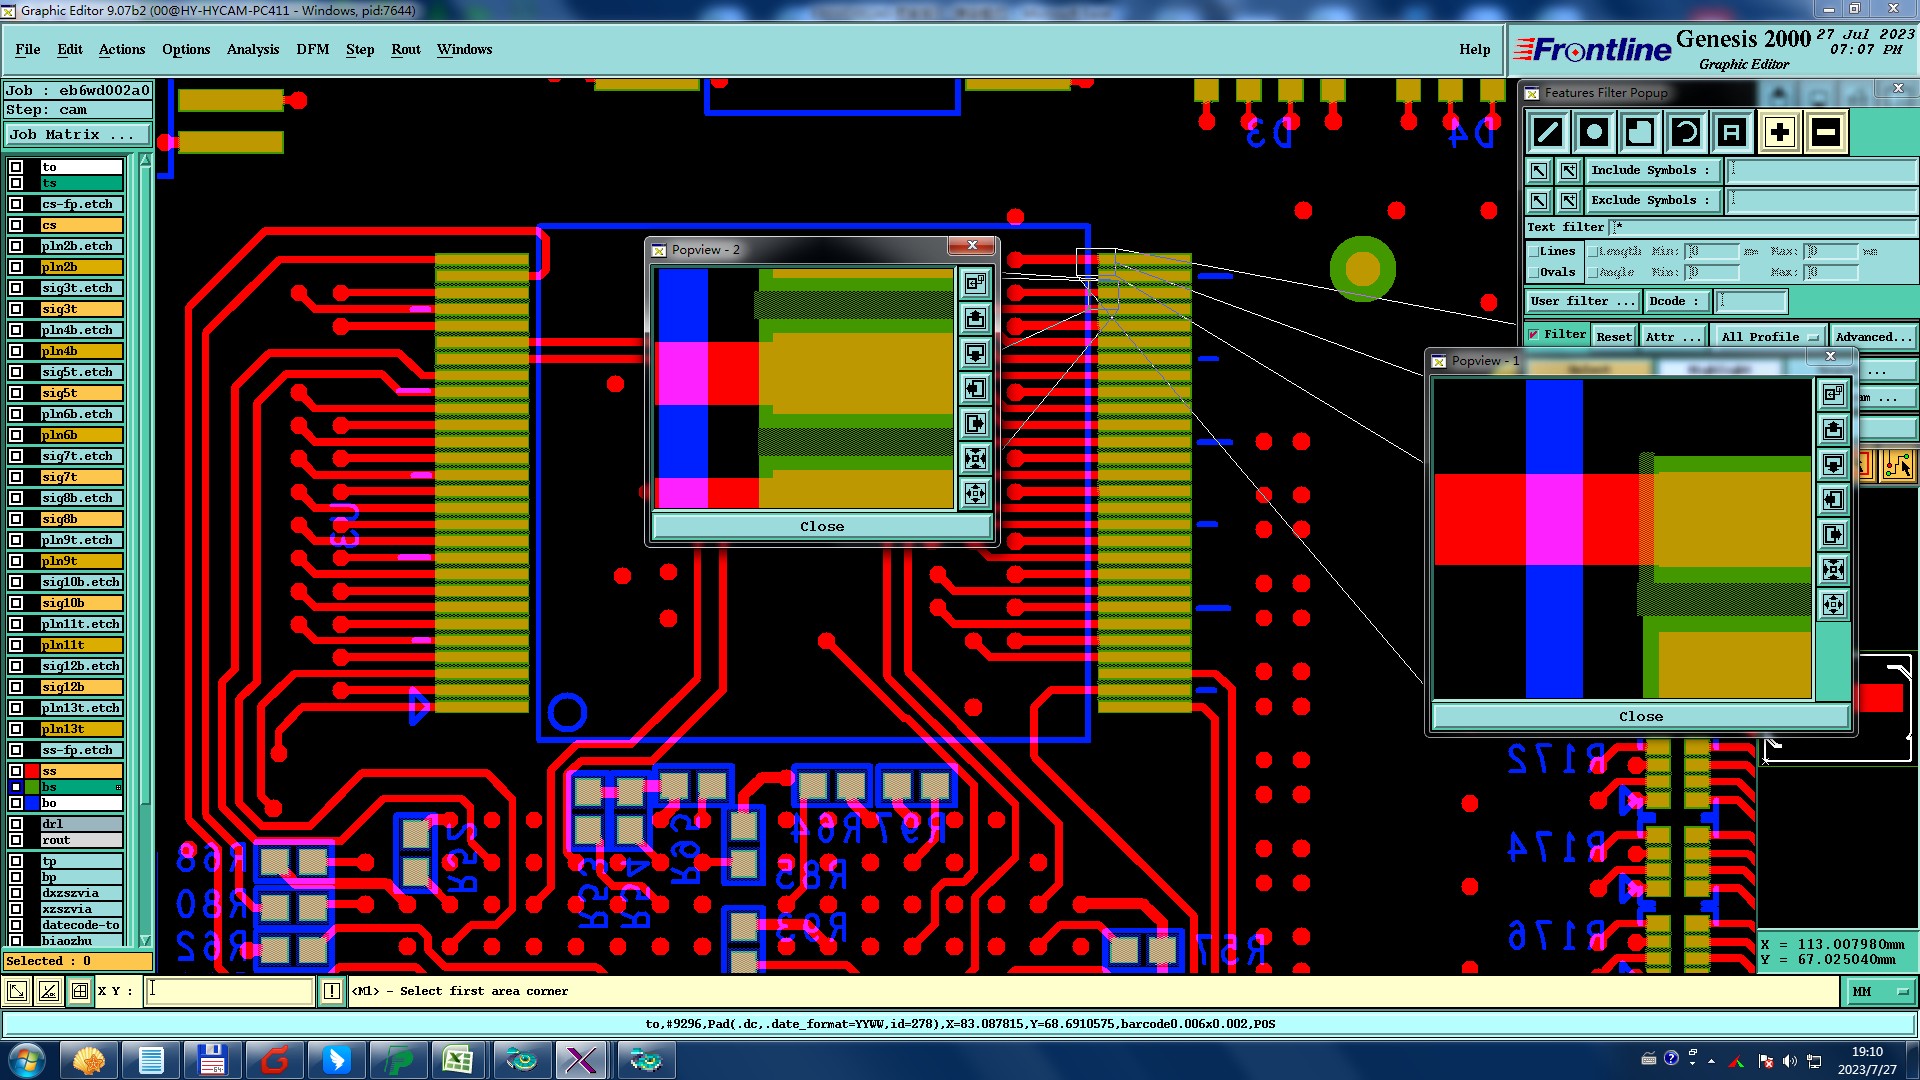This screenshot has width=1920, height=1080.
Task: Open the Rout menu
Action: [406, 50]
